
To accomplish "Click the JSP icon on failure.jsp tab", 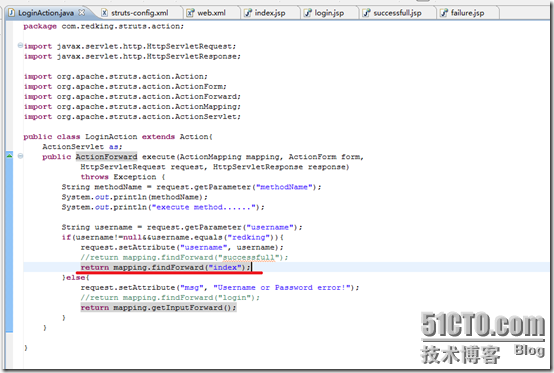I will click(444, 13).
